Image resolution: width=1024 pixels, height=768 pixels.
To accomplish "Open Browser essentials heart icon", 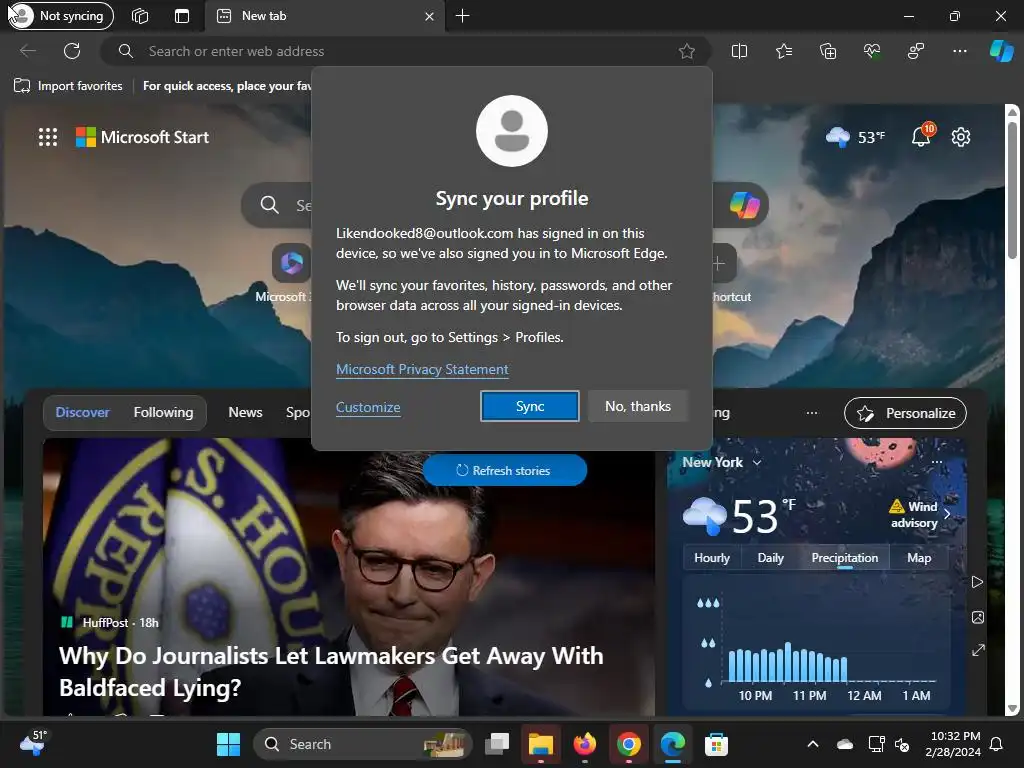I will (872, 51).
